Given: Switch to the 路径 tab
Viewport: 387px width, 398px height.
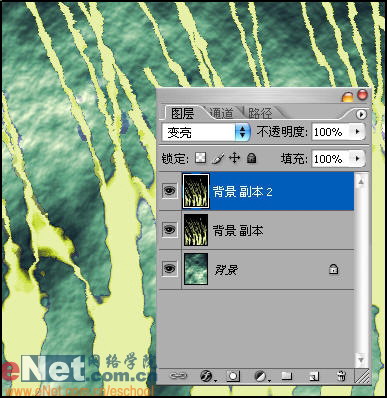Looking at the screenshot, I should coord(260,113).
